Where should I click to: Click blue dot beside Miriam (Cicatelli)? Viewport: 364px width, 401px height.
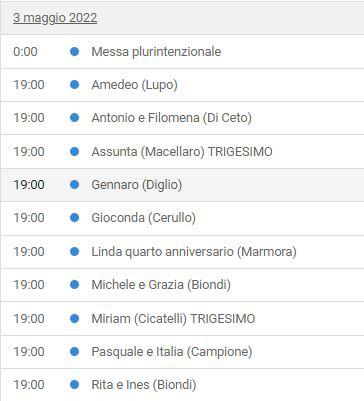[x=75, y=318]
